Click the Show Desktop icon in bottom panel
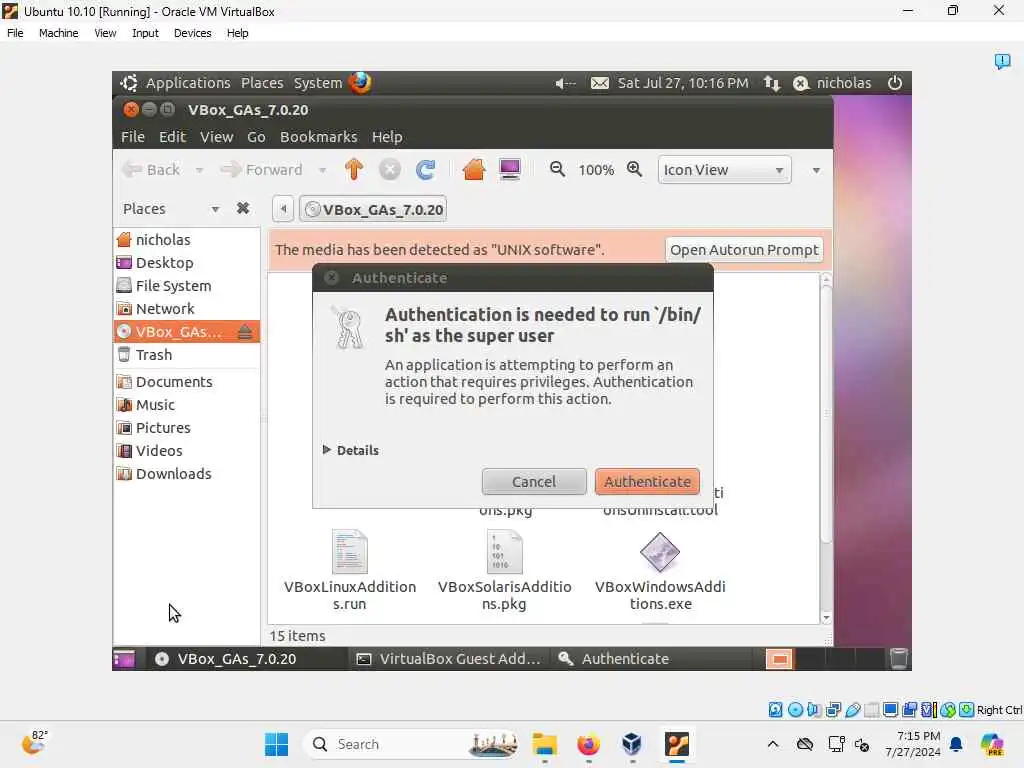The height and width of the screenshot is (768, 1024). [x=124, y=659]
